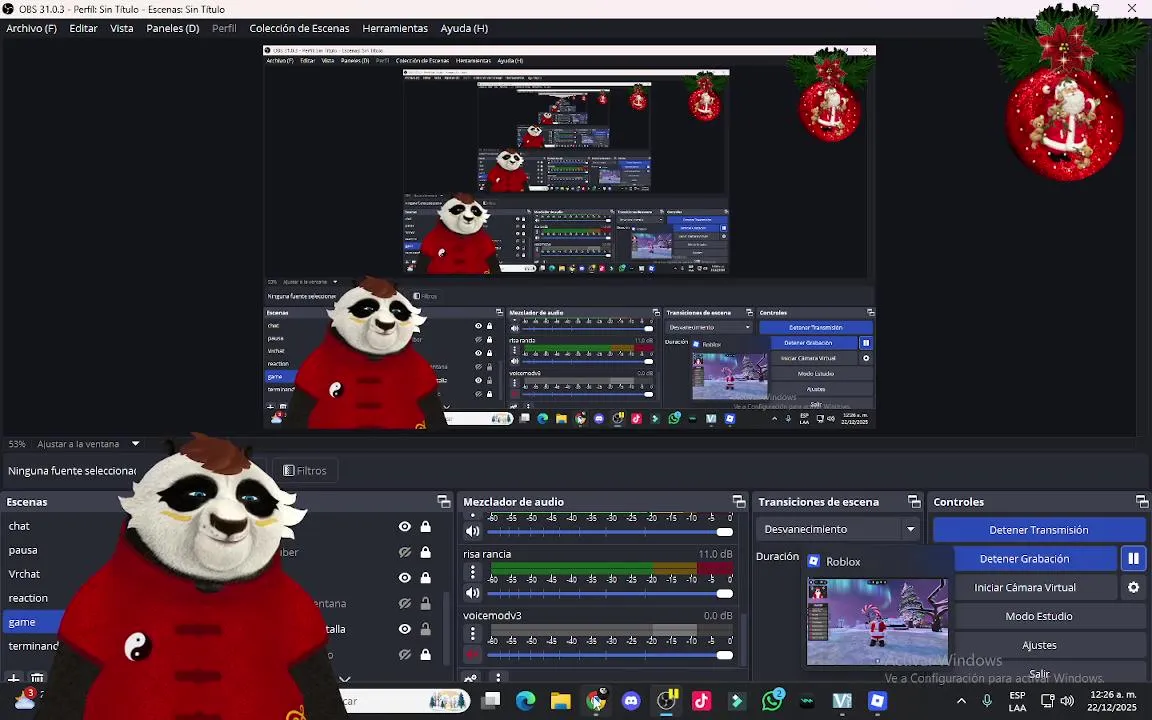This screenshot has height=720, width=1152.
Task: Open the risa rancia options dots menu
Action: [472, 571]
